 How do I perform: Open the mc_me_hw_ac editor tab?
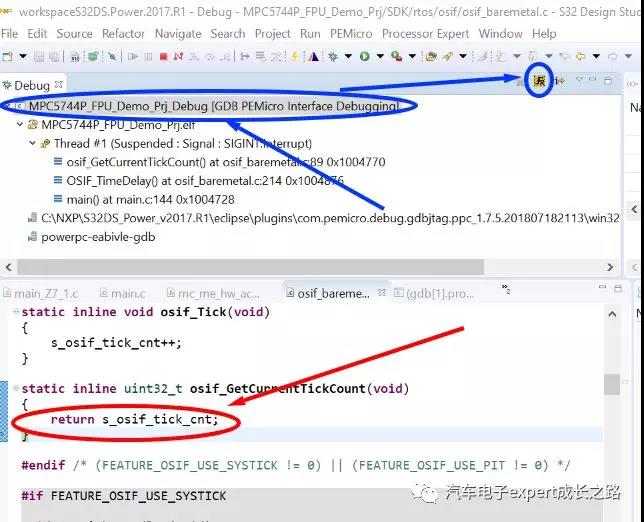[x=217, y=293]
